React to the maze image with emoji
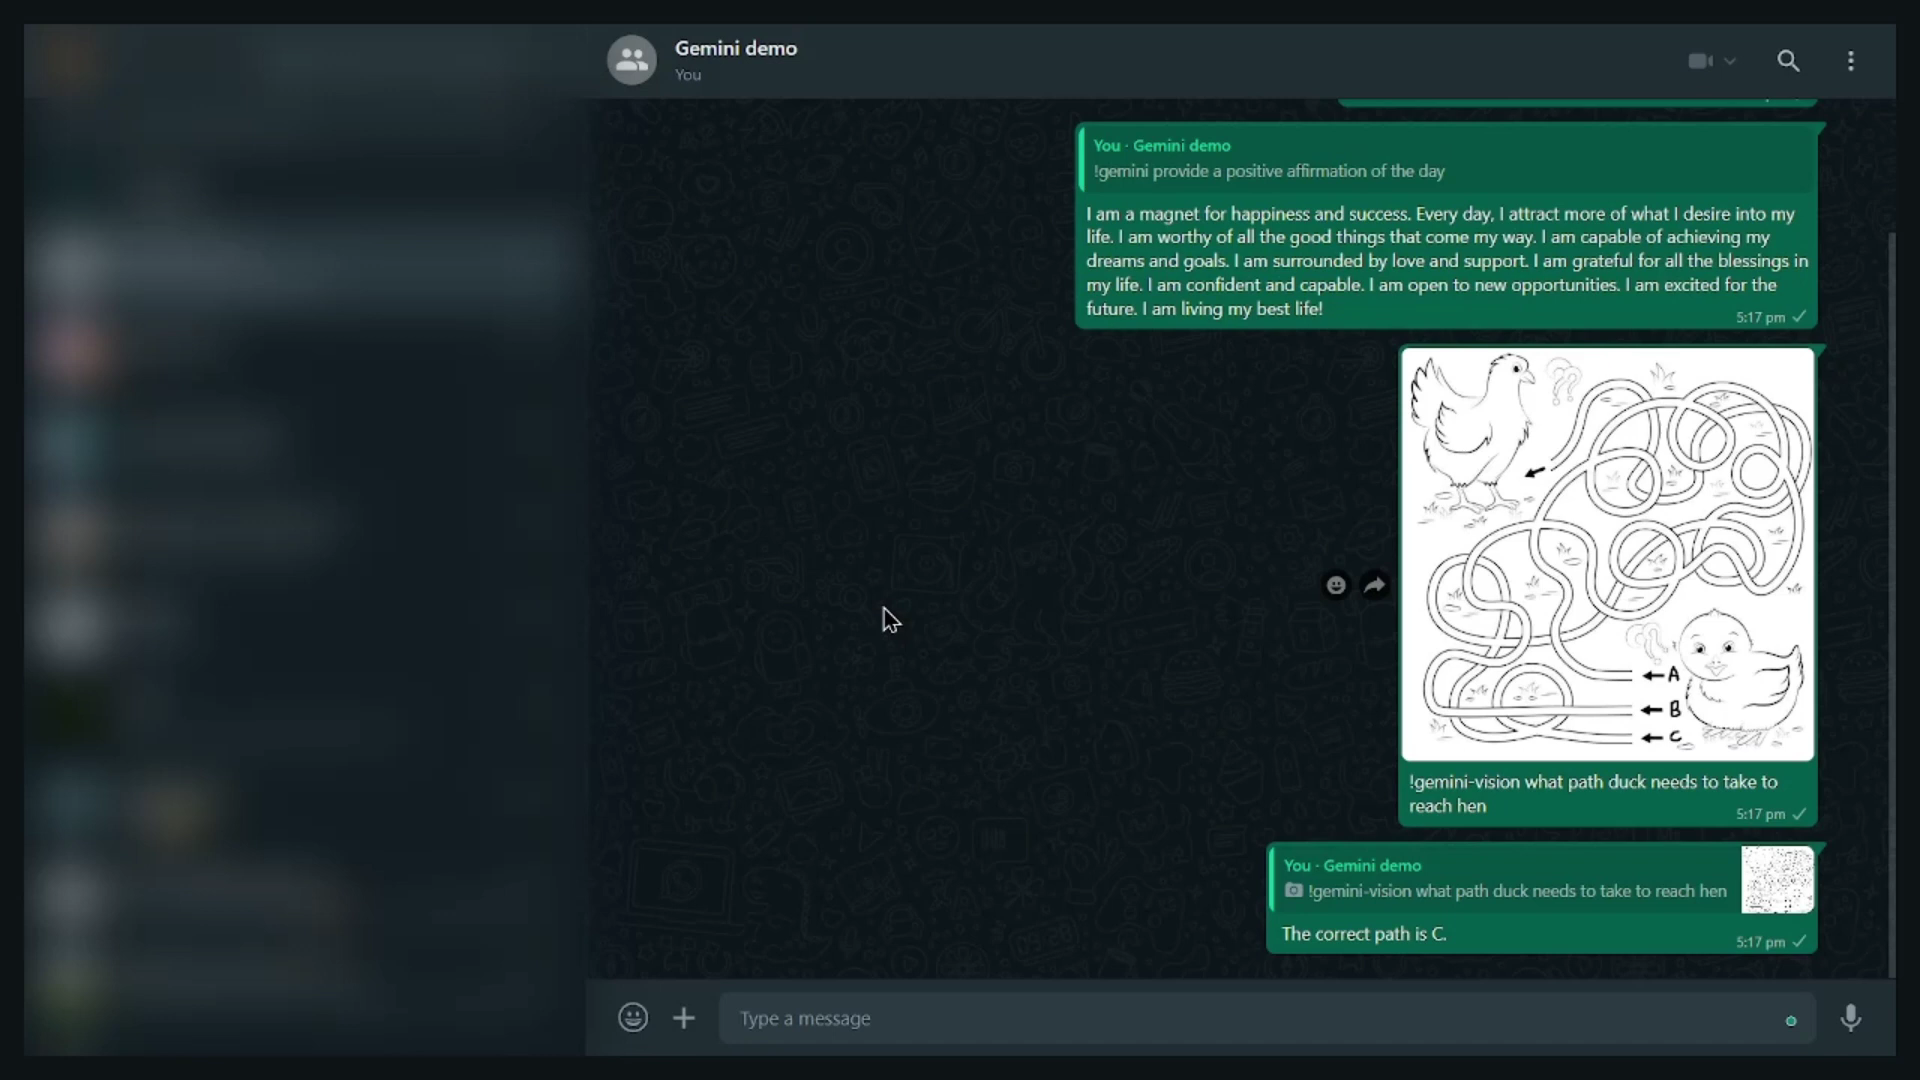The width and height of the screenshot is (1920, 1080). click(1336, 585)
